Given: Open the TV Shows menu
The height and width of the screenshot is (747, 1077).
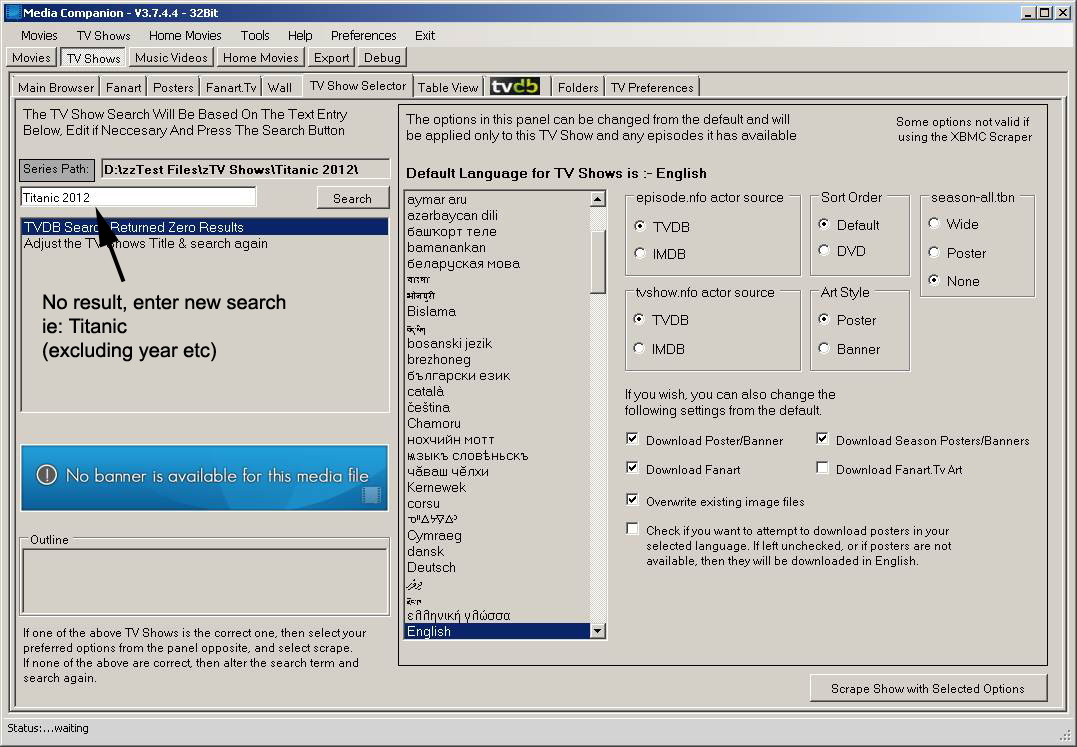Looking at the screenshot, I should click(104, 36).
